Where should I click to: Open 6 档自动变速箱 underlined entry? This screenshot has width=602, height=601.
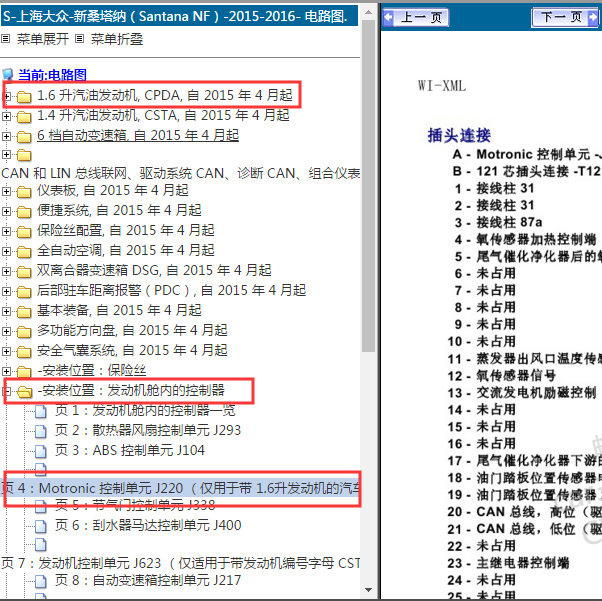click(x=138, y=136)
